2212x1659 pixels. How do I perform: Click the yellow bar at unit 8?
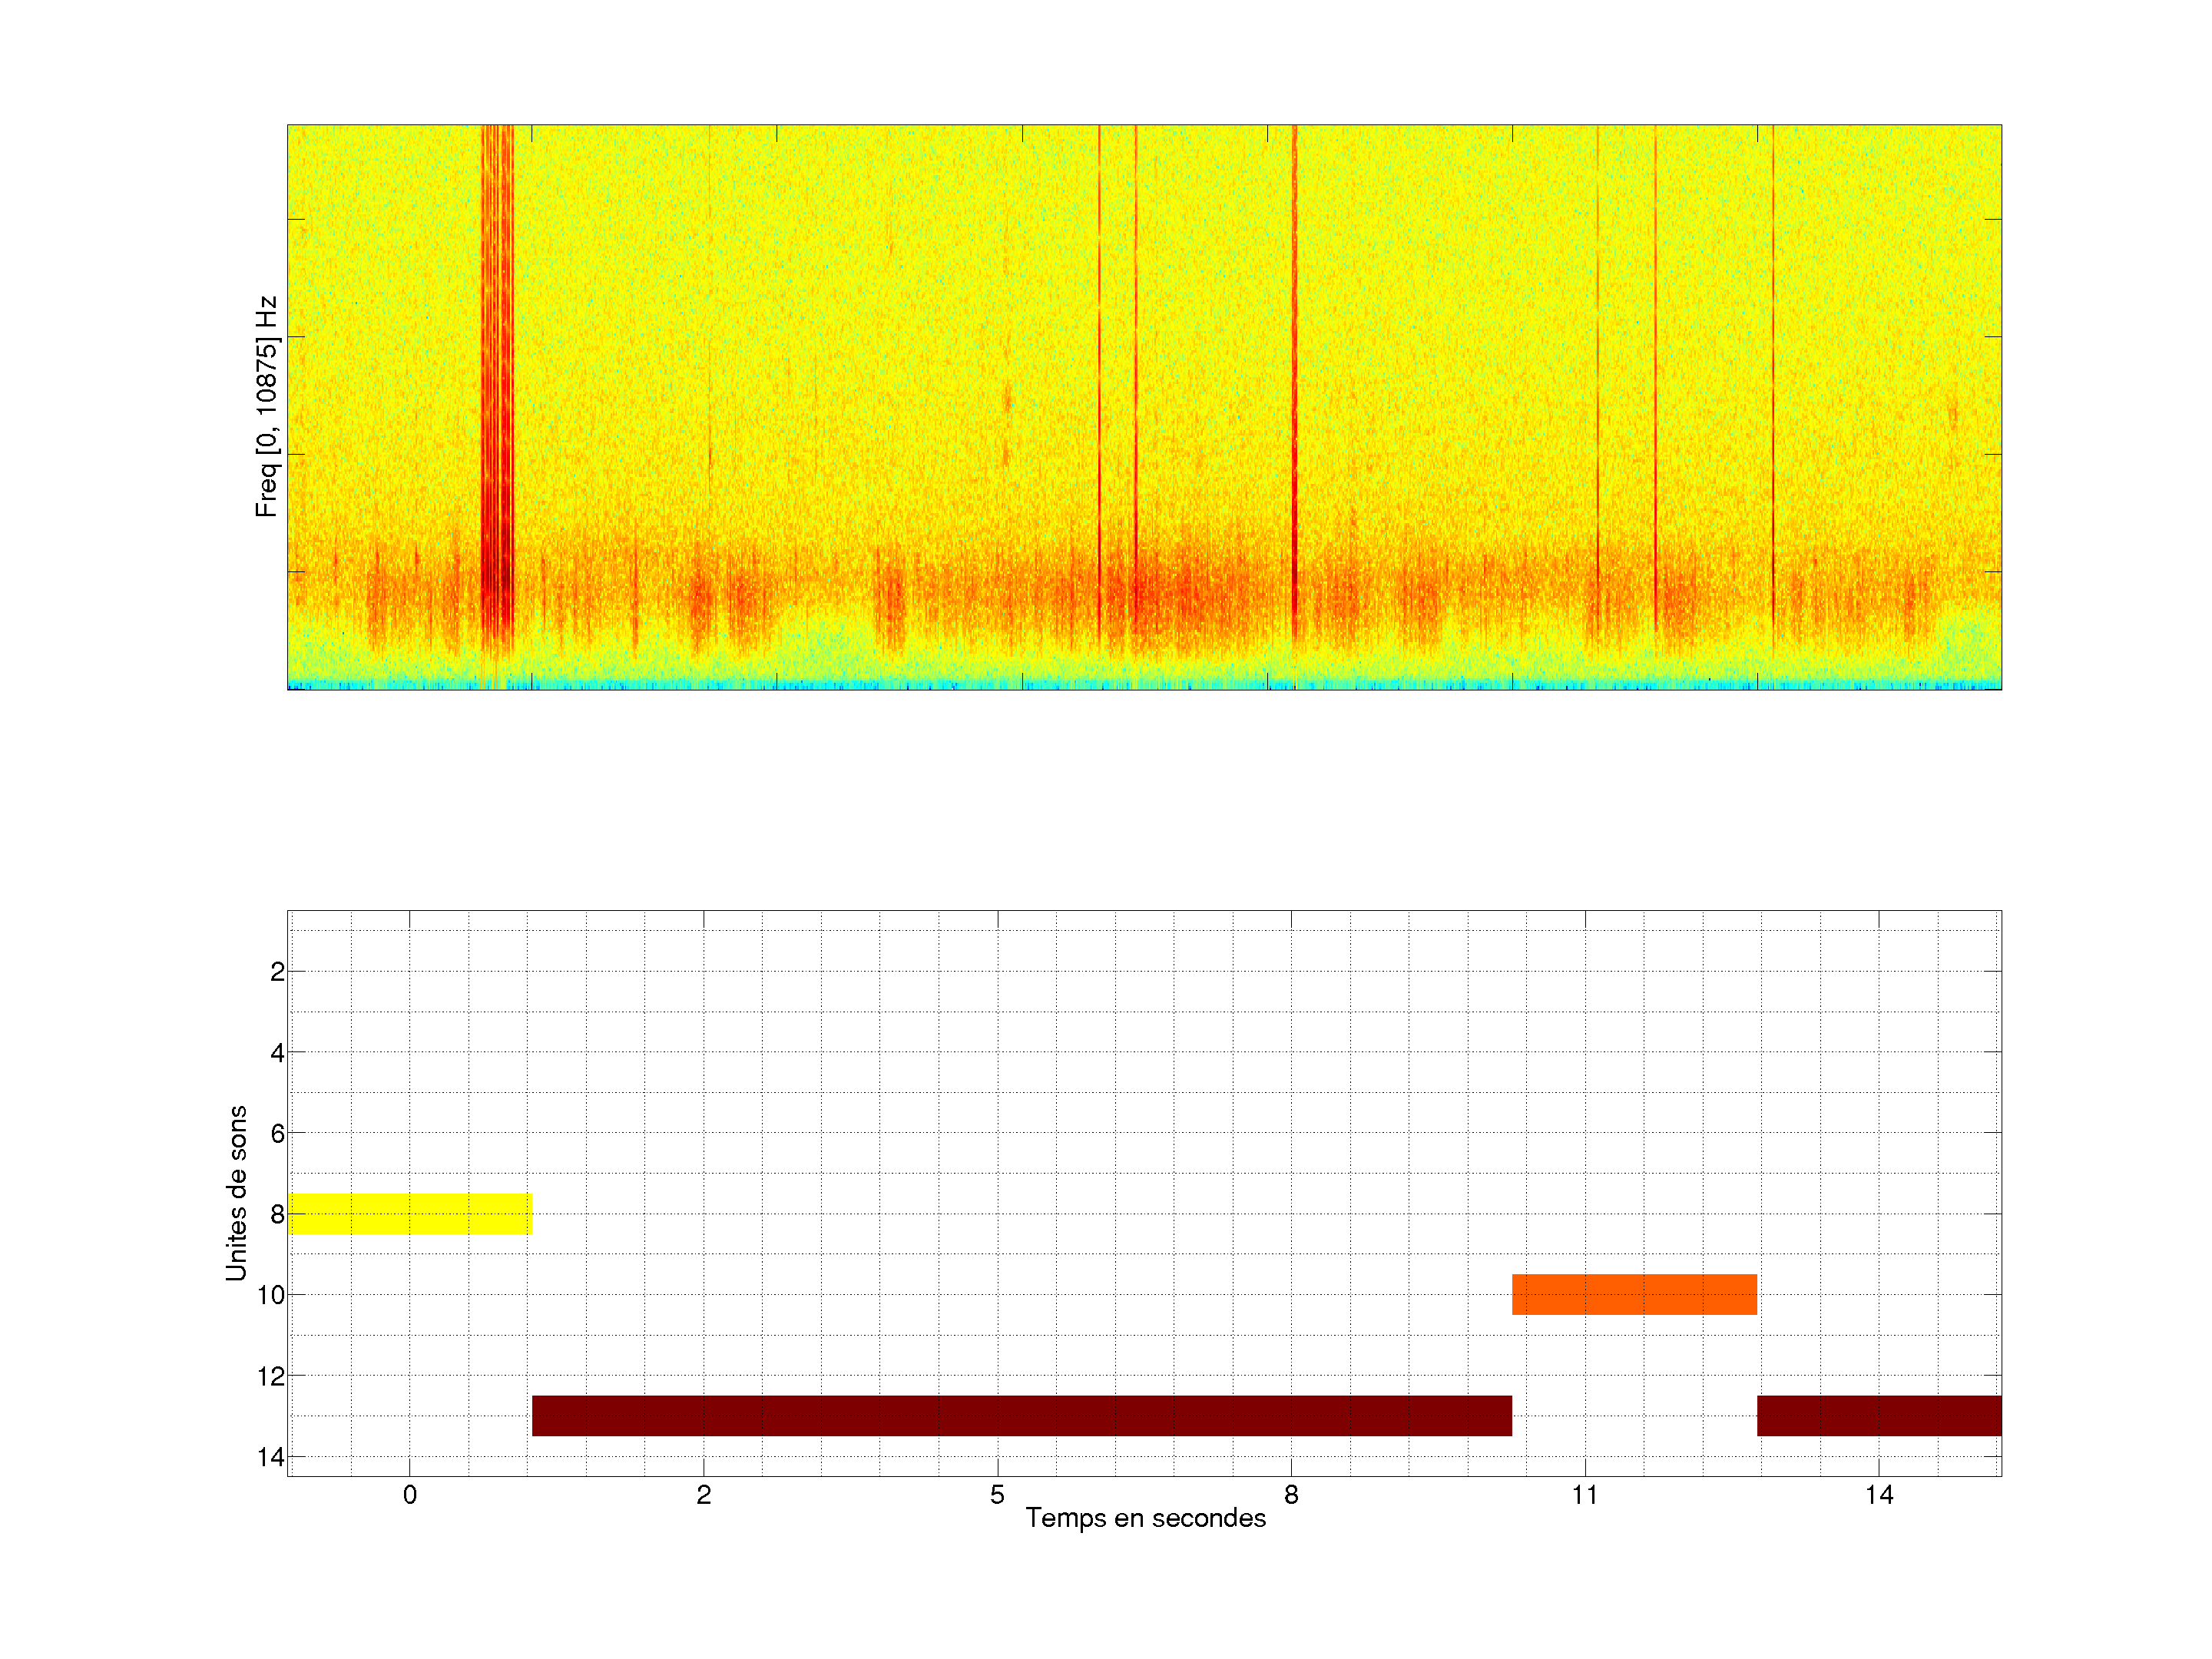pyautogui.click(x=409, y=1213)
